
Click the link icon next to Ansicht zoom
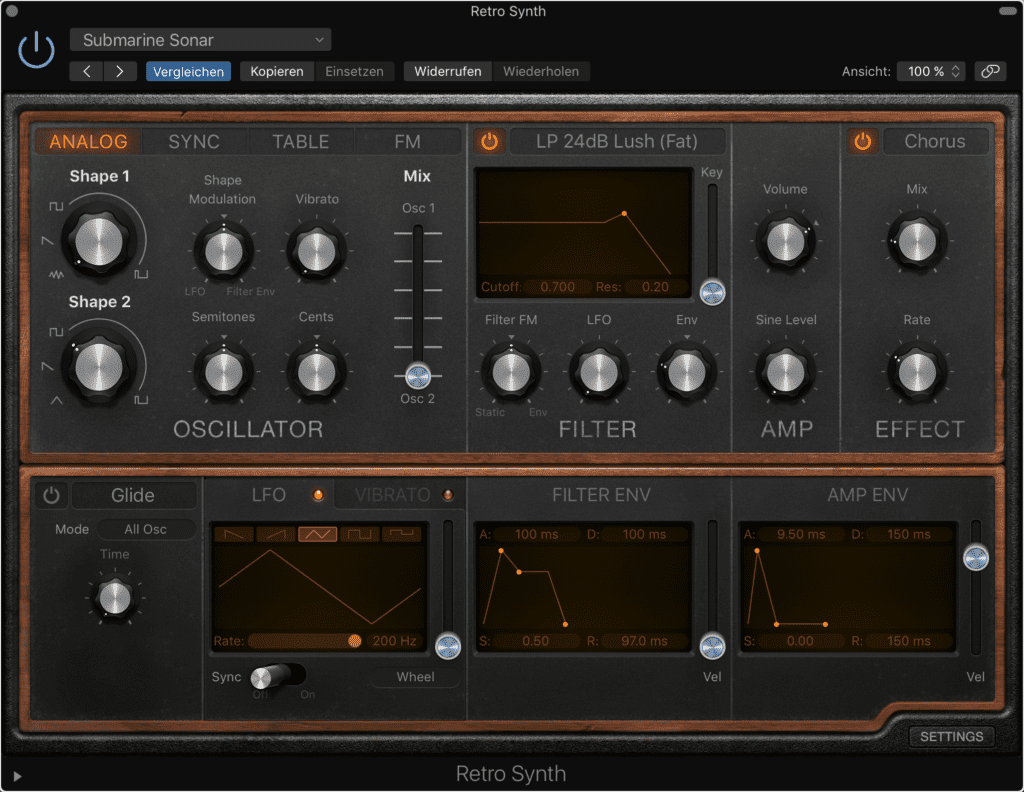(x=991, y=71)
